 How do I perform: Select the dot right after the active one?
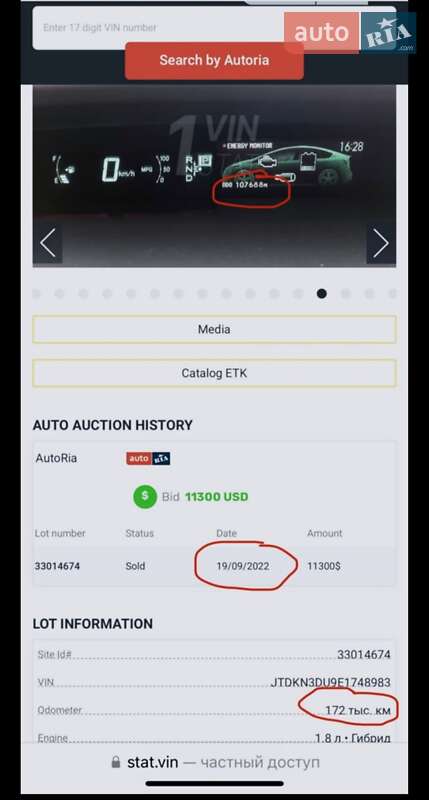pyautogui.click(x=345, y=293)
